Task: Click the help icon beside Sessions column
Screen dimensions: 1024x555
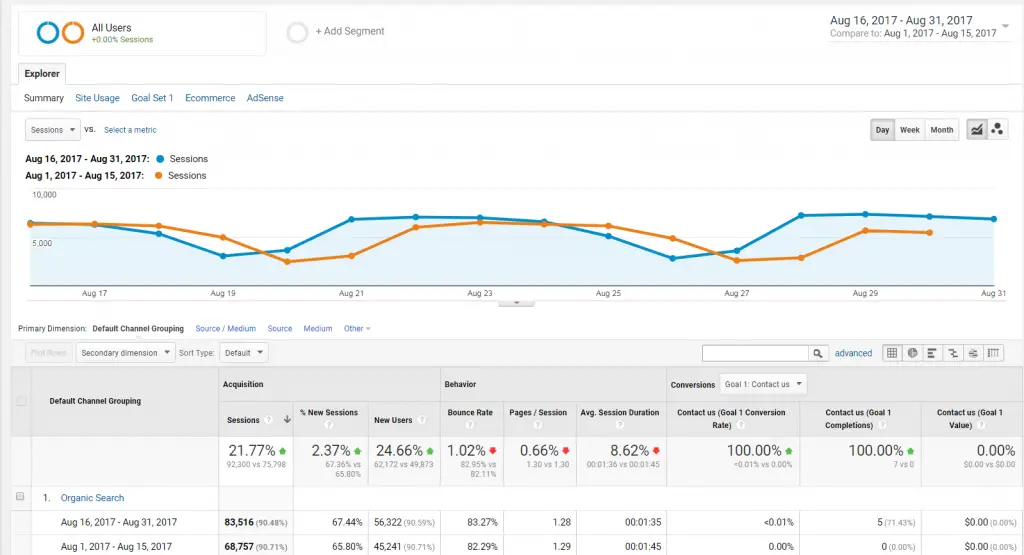Action: click(268, 420)
